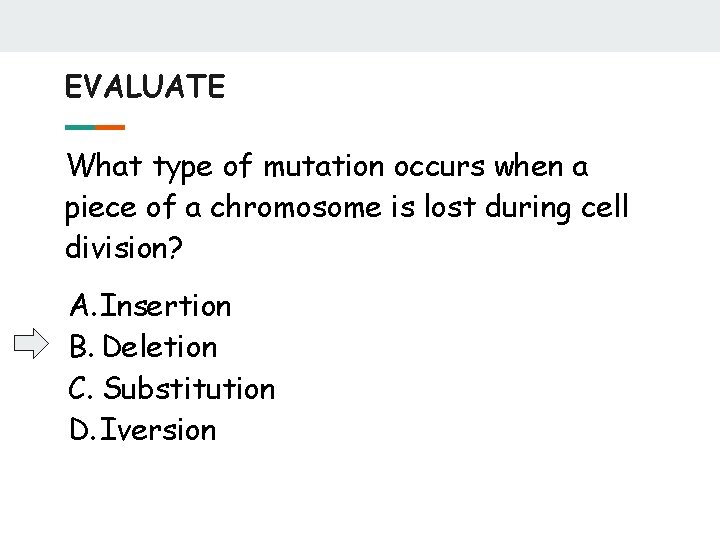Screen dimensions: 720x540
Task: Click the letter "D." option label
Action: click(83, 430)
